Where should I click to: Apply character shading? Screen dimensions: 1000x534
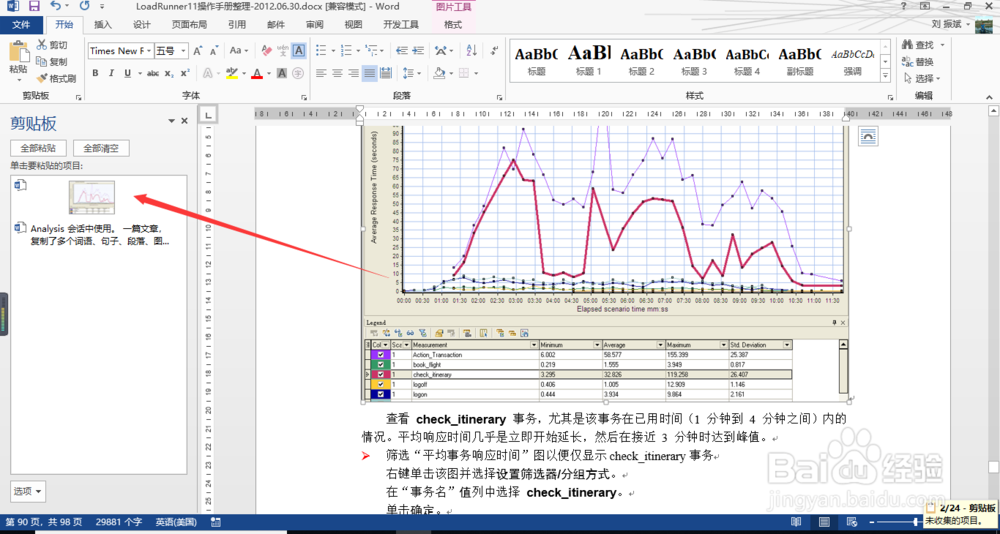(x=283, y=73)
